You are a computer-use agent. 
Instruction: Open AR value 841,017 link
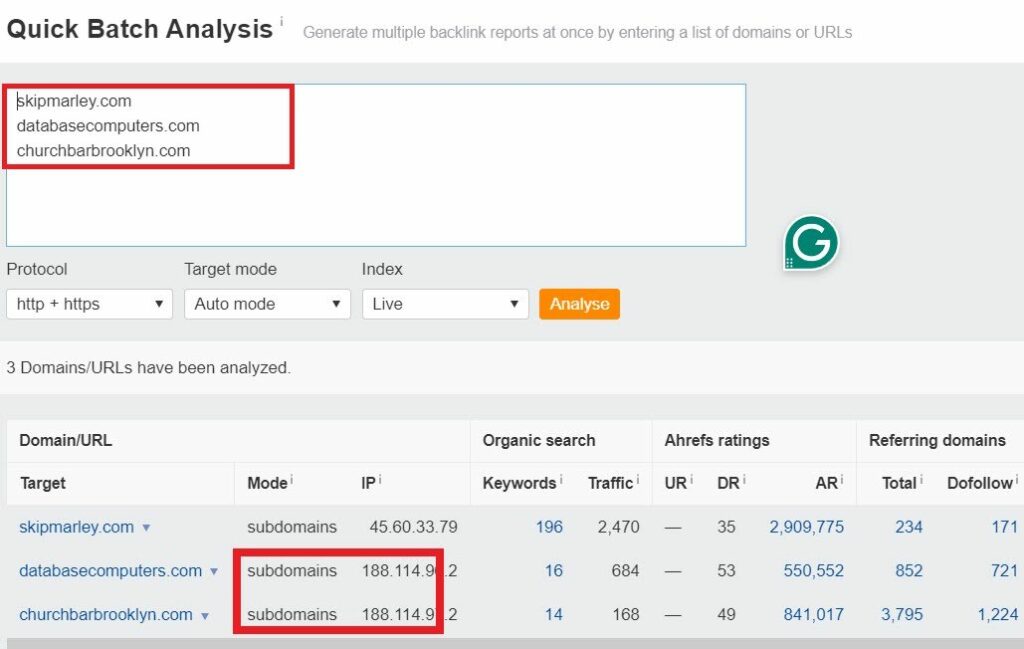814,614
